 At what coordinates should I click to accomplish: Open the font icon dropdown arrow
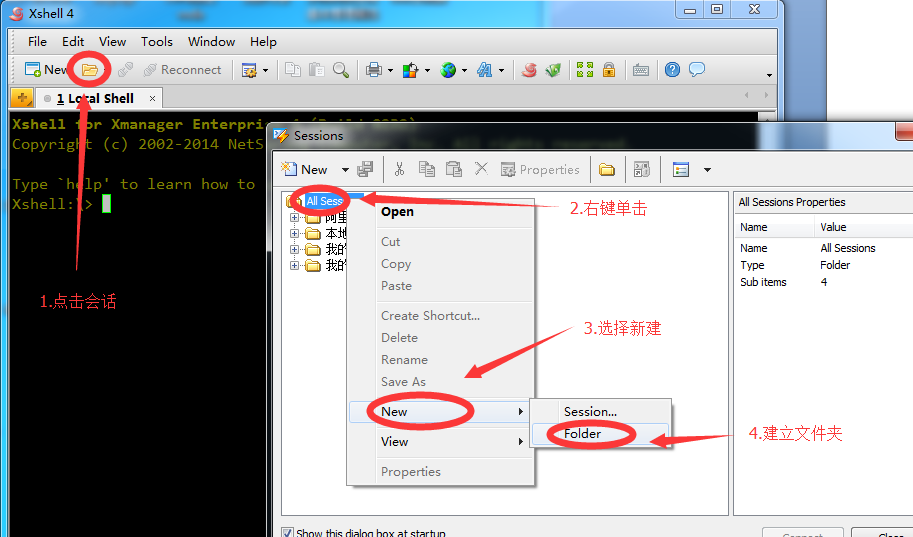(501, 71)
